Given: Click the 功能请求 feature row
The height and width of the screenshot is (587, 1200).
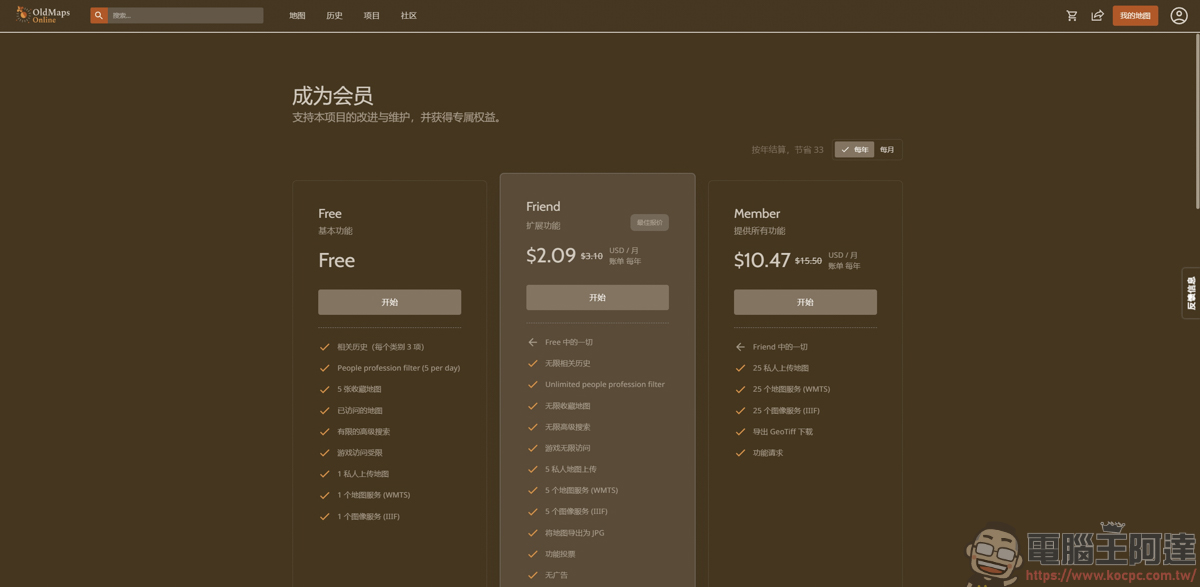Looking at the screenshot, I should (x=768, y=453).
